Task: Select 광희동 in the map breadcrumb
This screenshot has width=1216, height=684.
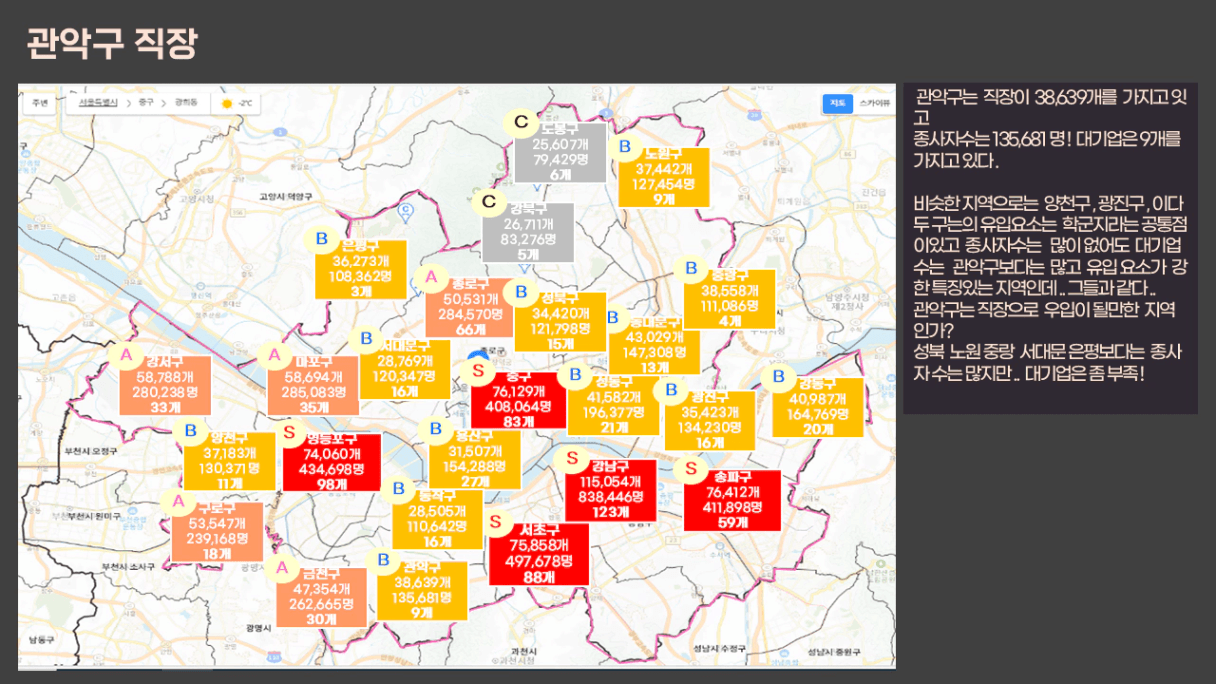Action: click(x=186, y=102)
